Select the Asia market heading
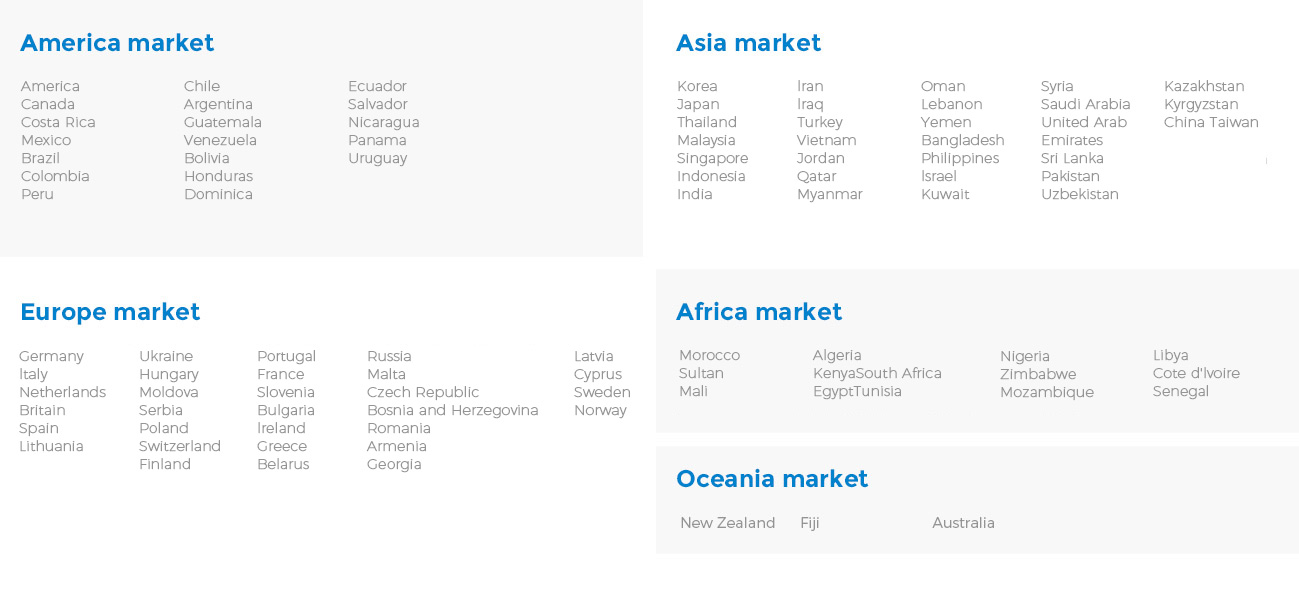 748,43
